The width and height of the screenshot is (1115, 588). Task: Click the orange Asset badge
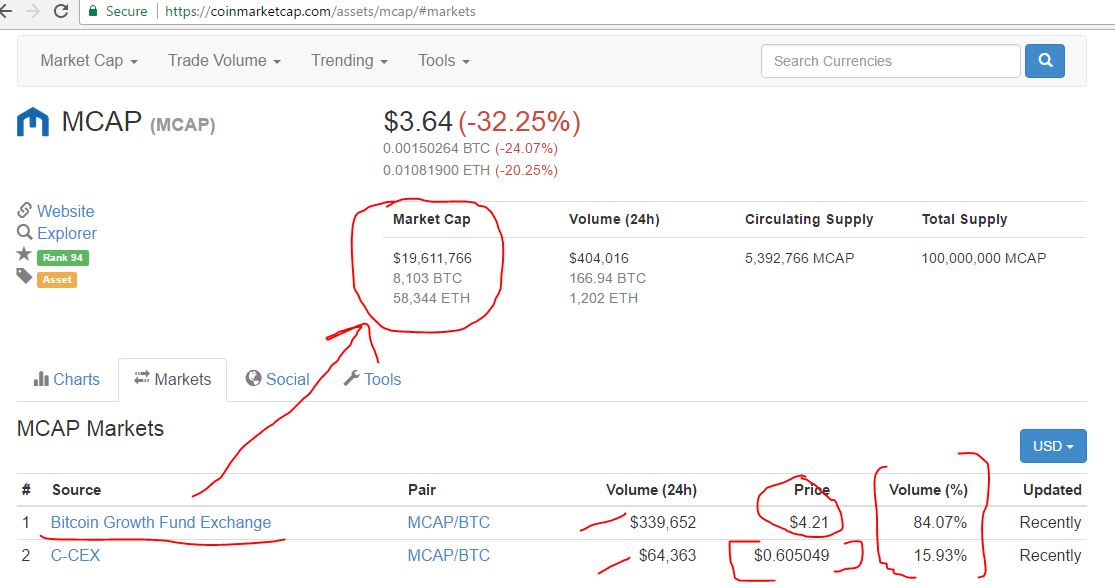[57, 279]
